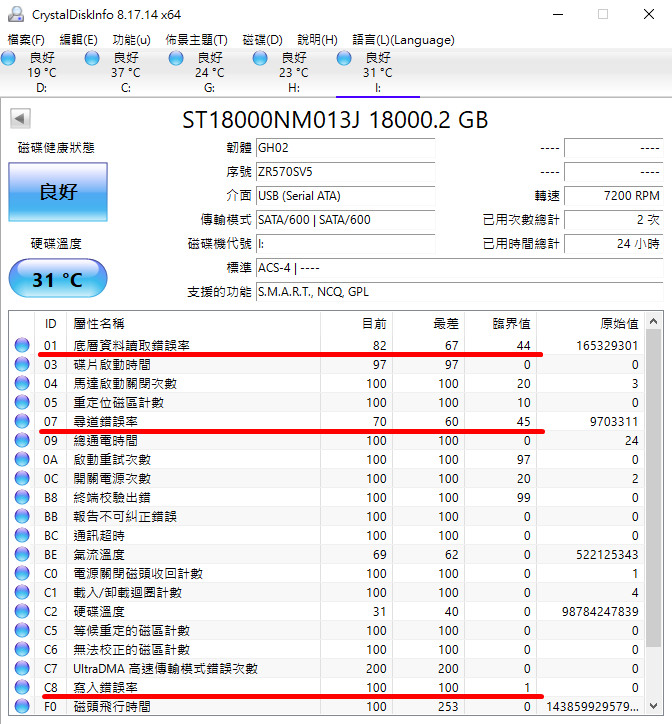
Task: Click status icon for attribute B8
Action: (22, 497)
